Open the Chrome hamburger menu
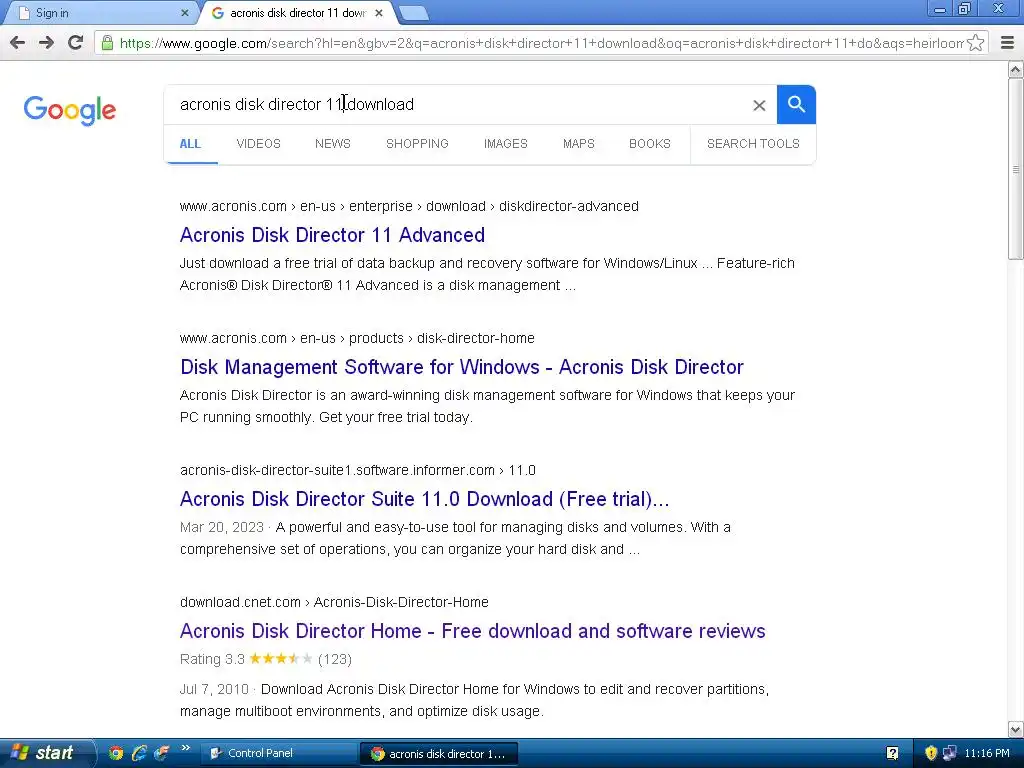1024x768 pixels. 1007,43
